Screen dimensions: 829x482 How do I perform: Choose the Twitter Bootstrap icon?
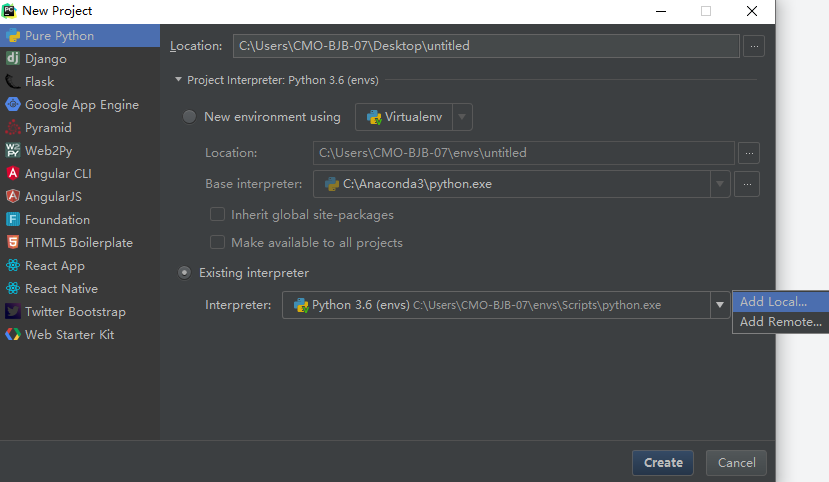pyautogui.click(x=13, y=311)
